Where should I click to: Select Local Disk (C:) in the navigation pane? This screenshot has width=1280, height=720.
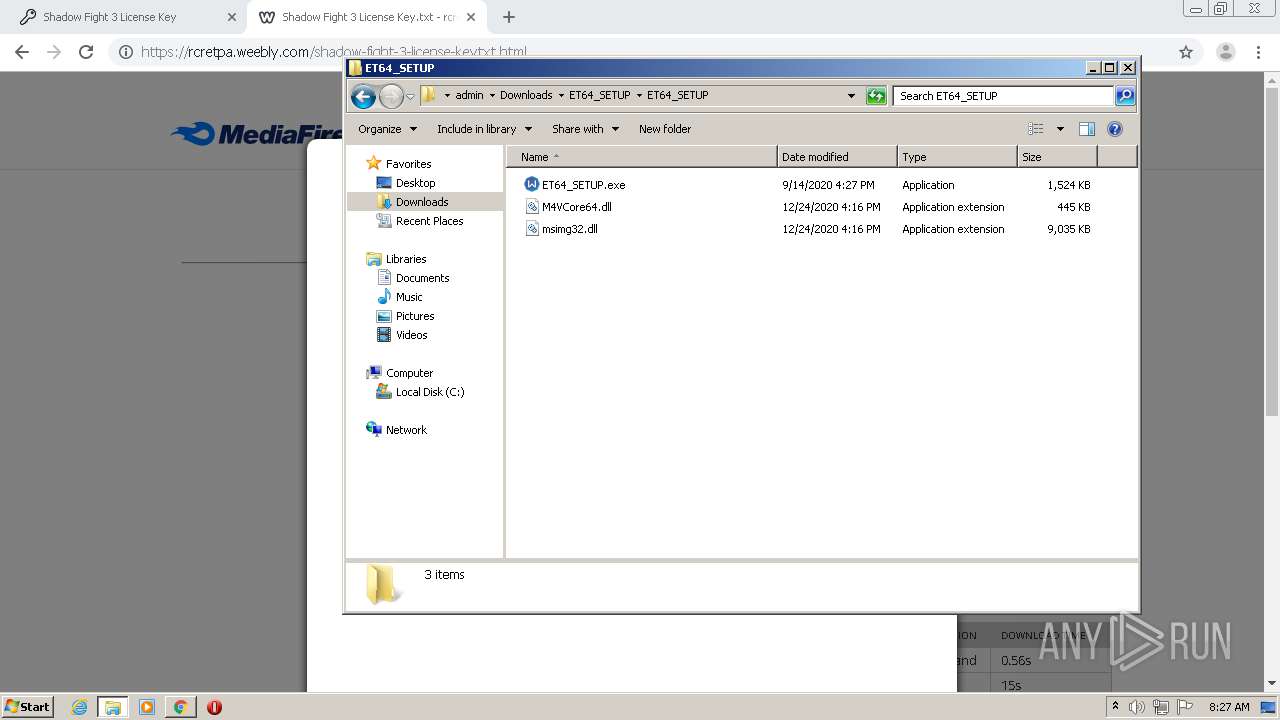pyautogui.click(x=430, y=392)
